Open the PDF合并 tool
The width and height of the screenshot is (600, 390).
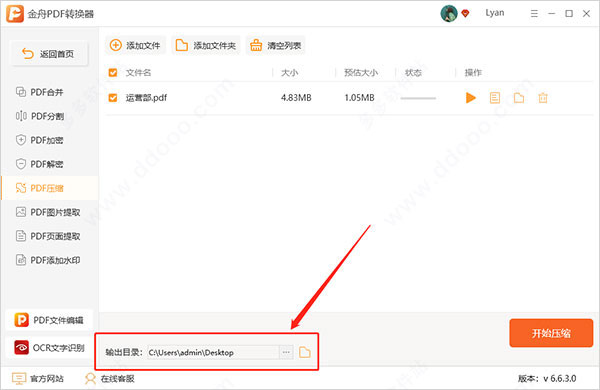point(40,92)
